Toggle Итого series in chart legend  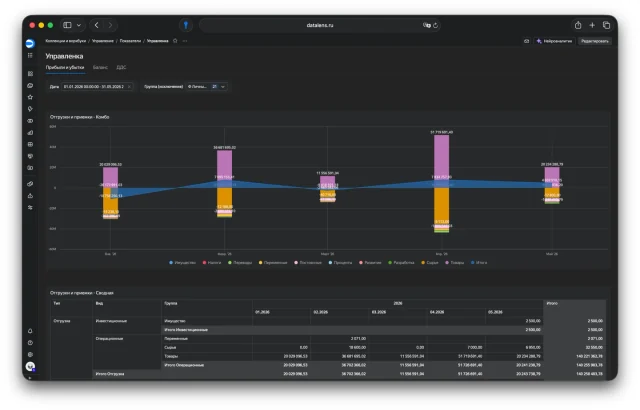pos(479,263)
